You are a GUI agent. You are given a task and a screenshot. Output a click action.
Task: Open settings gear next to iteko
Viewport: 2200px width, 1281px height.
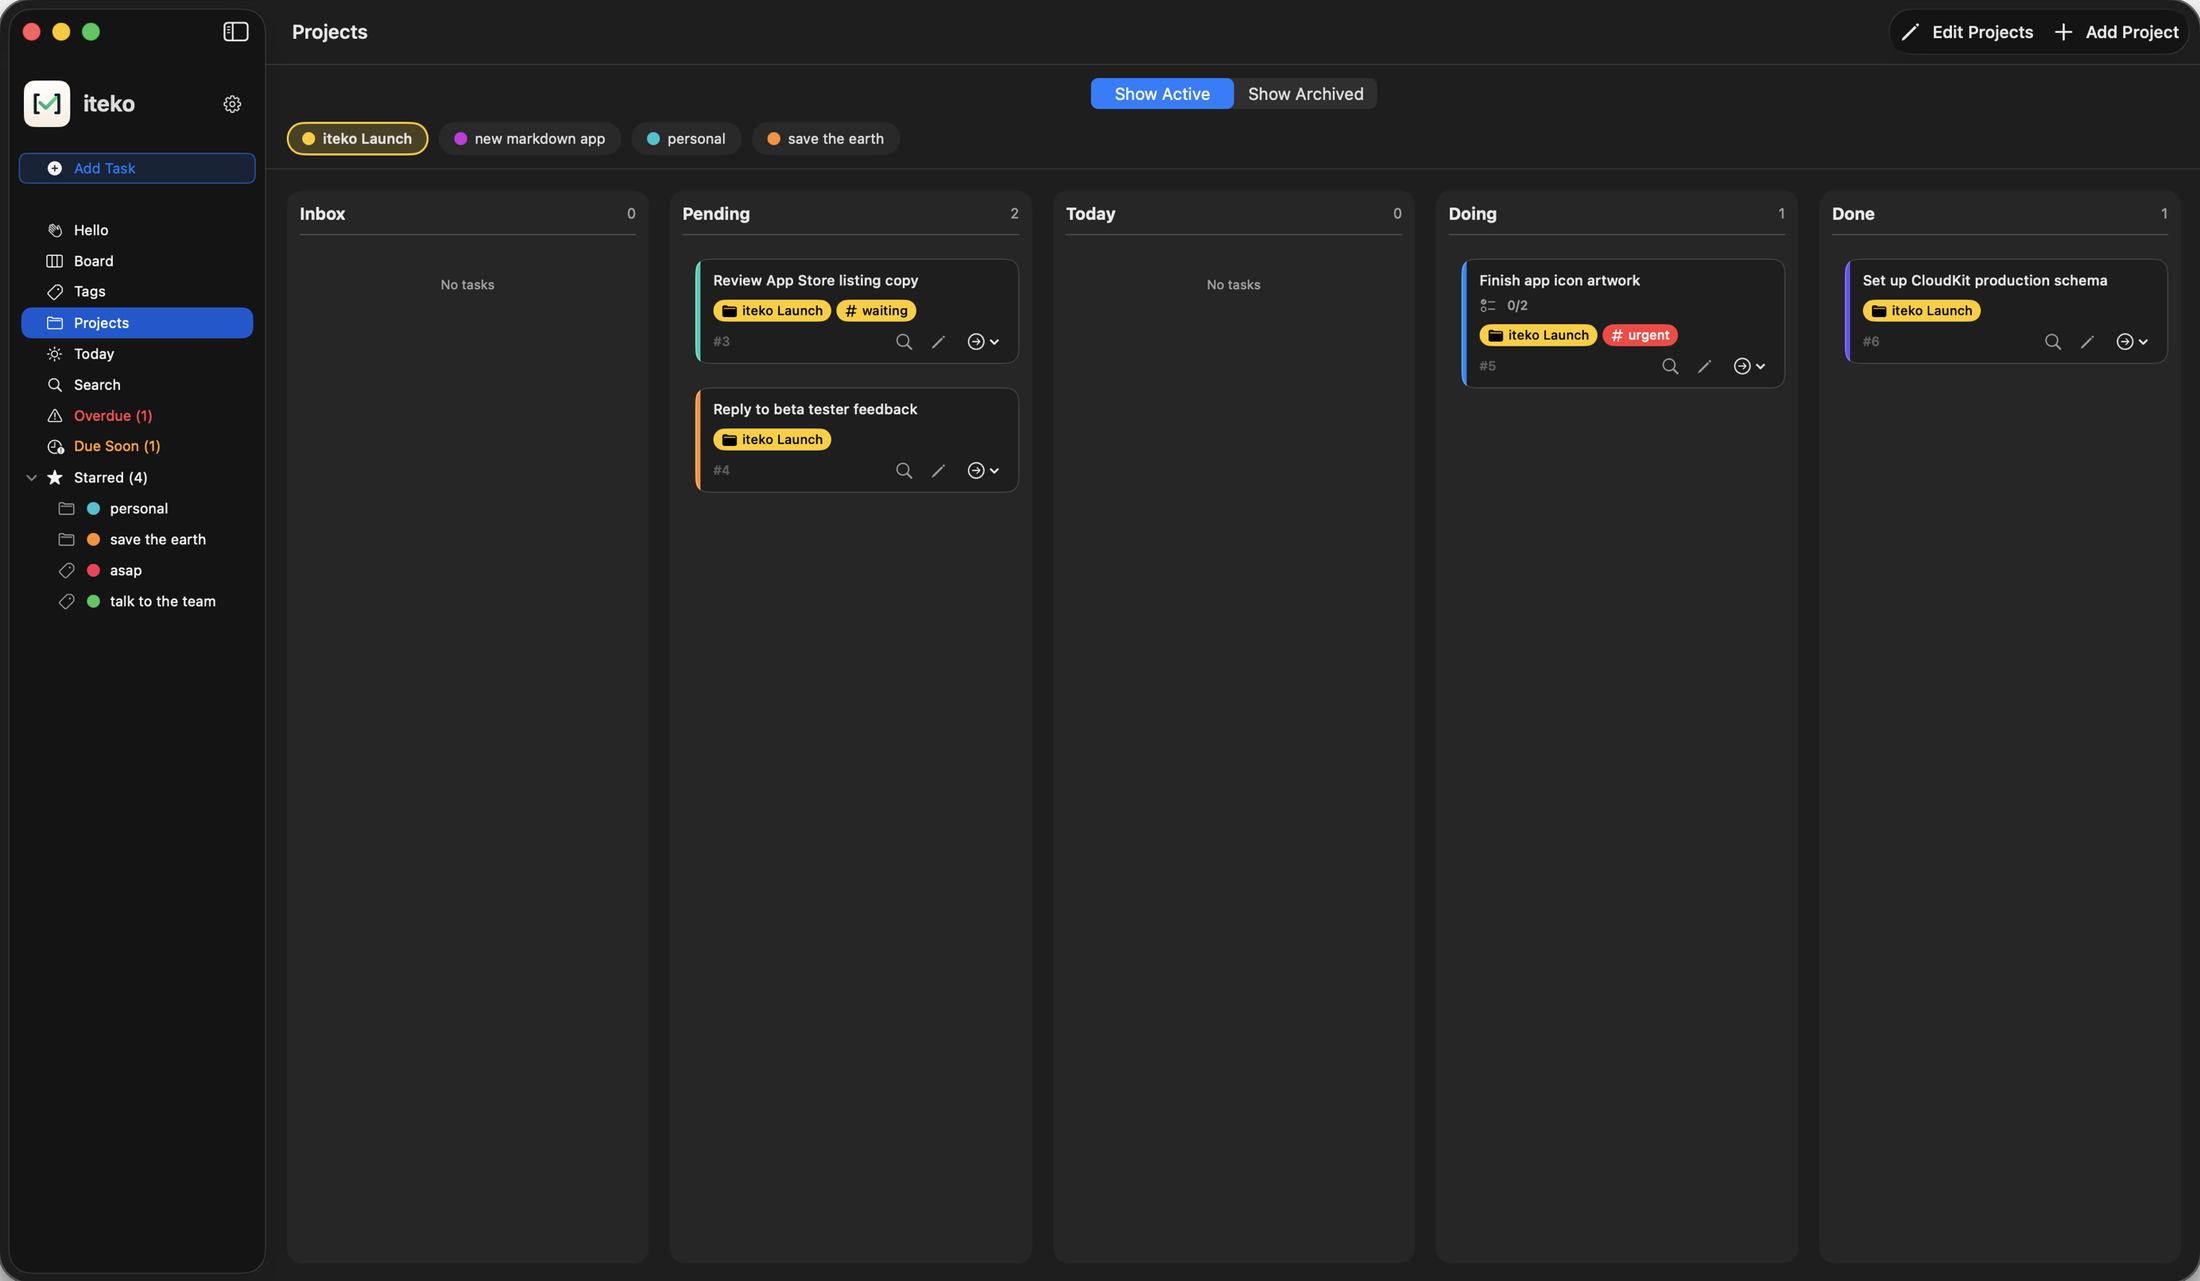[x=232, y=104]
